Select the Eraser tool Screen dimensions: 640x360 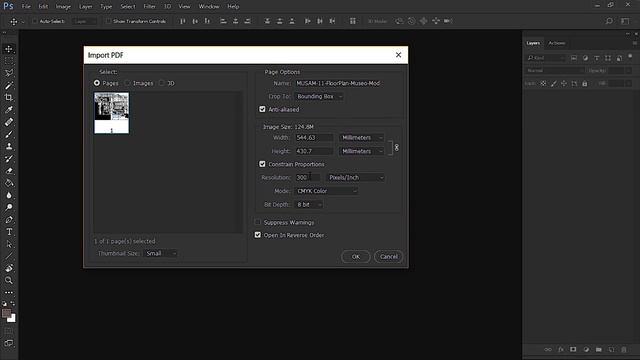coord(9,171)
